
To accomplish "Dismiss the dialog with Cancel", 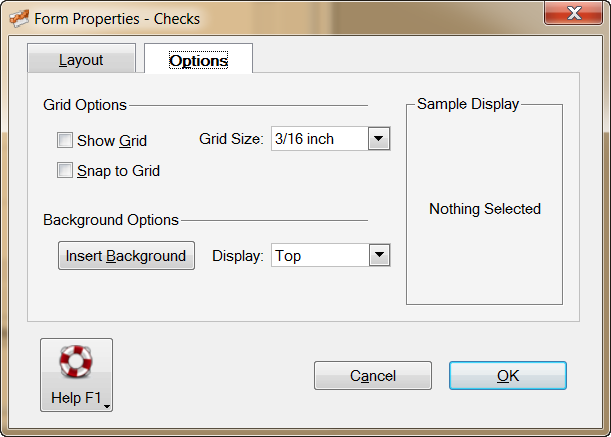I will coord(372,376).
